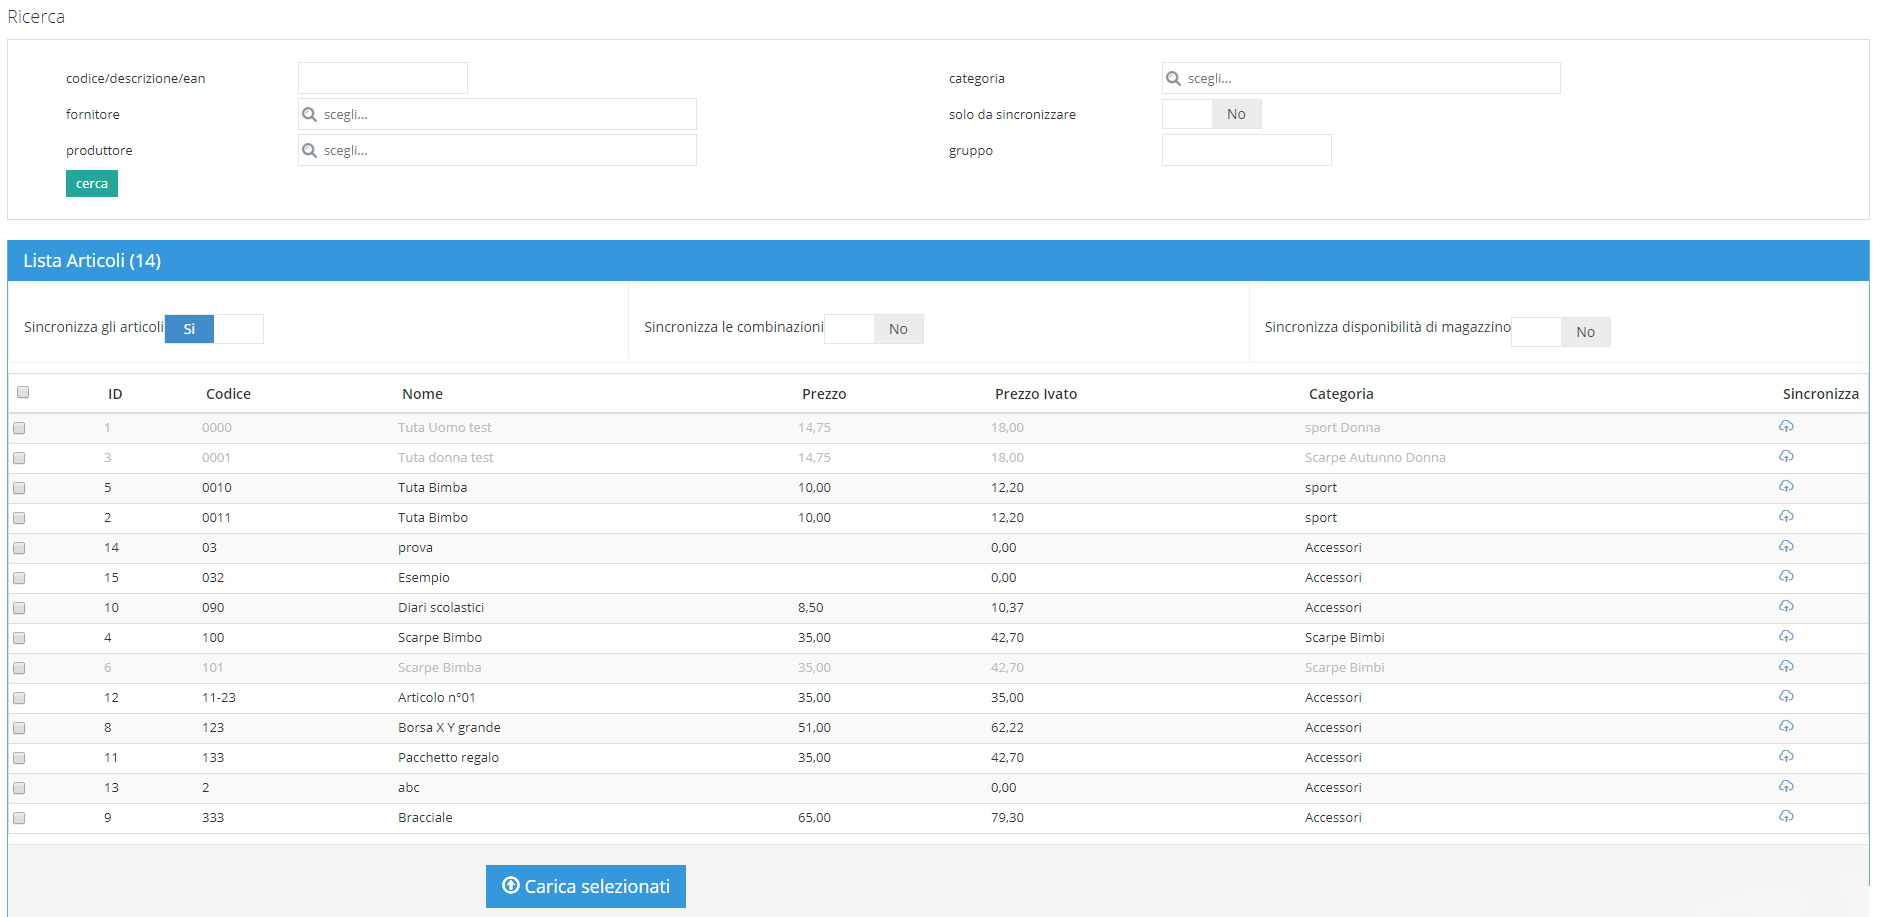Open the produttore dropdown
The width and height of the screenshot is (1886, 917).
pyautogui.click(x=497, y=150)
